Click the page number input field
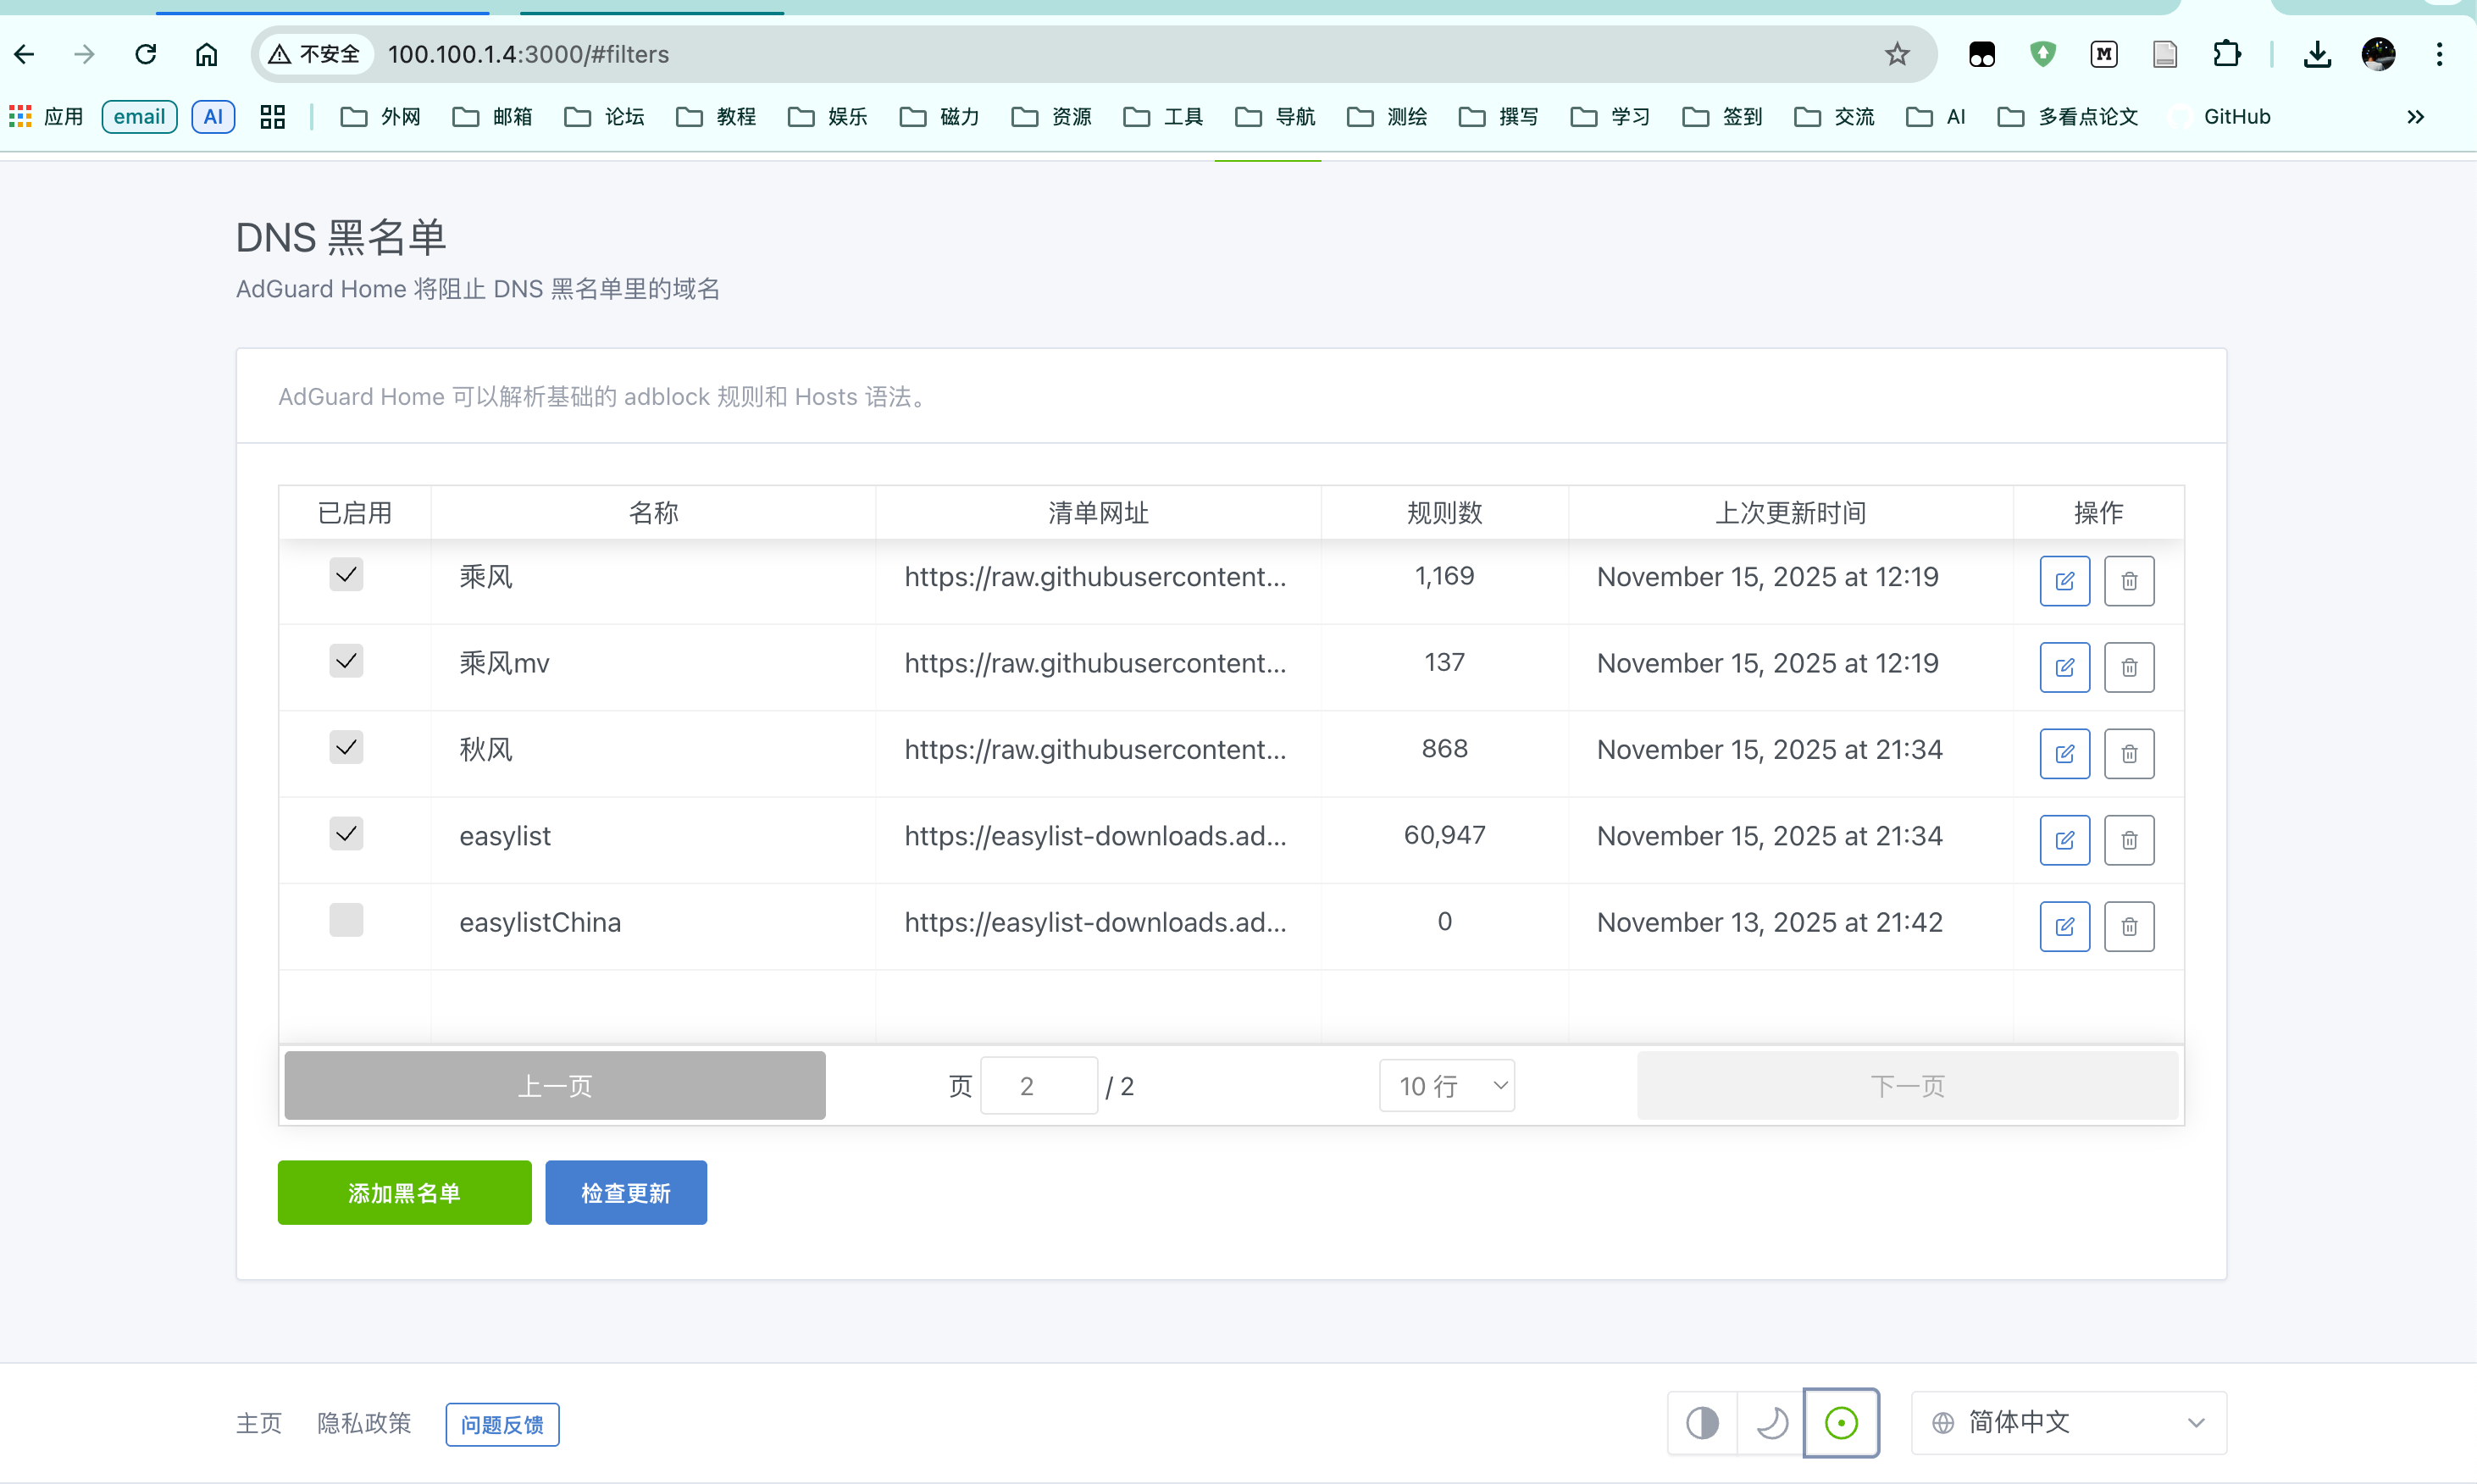 1039,1085
